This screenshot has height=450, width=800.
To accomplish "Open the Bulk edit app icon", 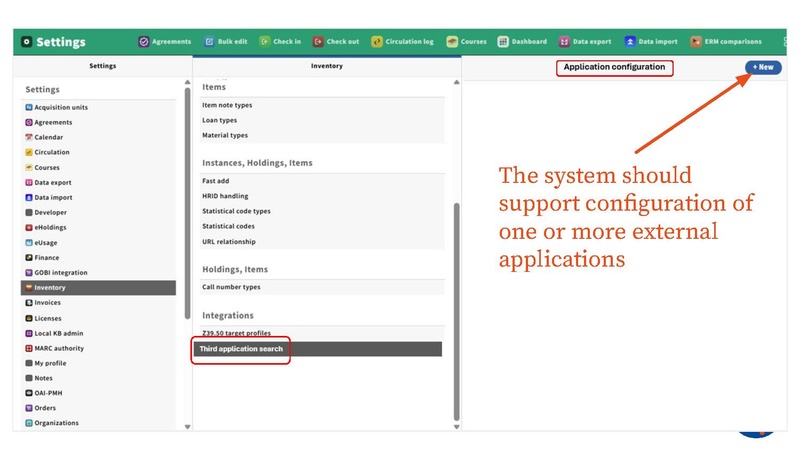I will coord(210,42).
